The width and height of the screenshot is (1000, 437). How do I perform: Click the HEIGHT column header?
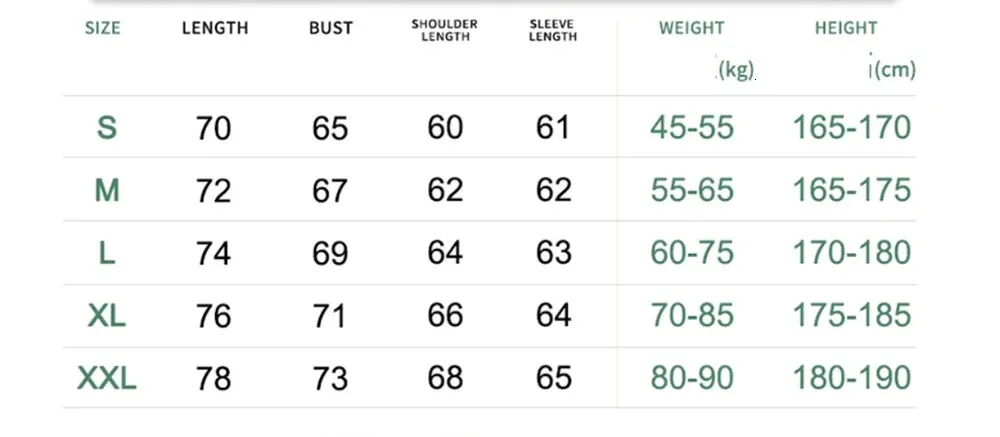[846, 28]
